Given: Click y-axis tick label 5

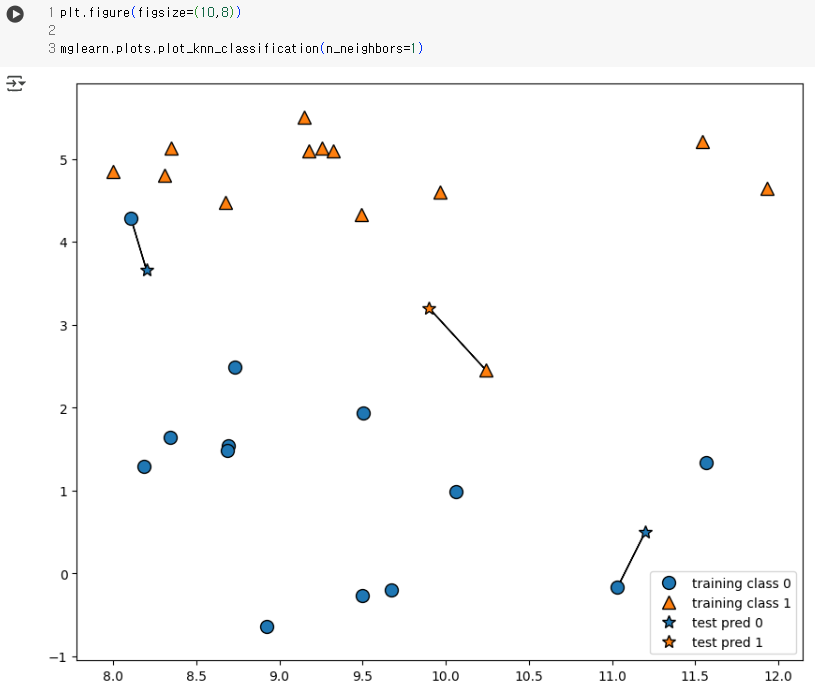Looking at the screenshot, I should pos(63,160).
